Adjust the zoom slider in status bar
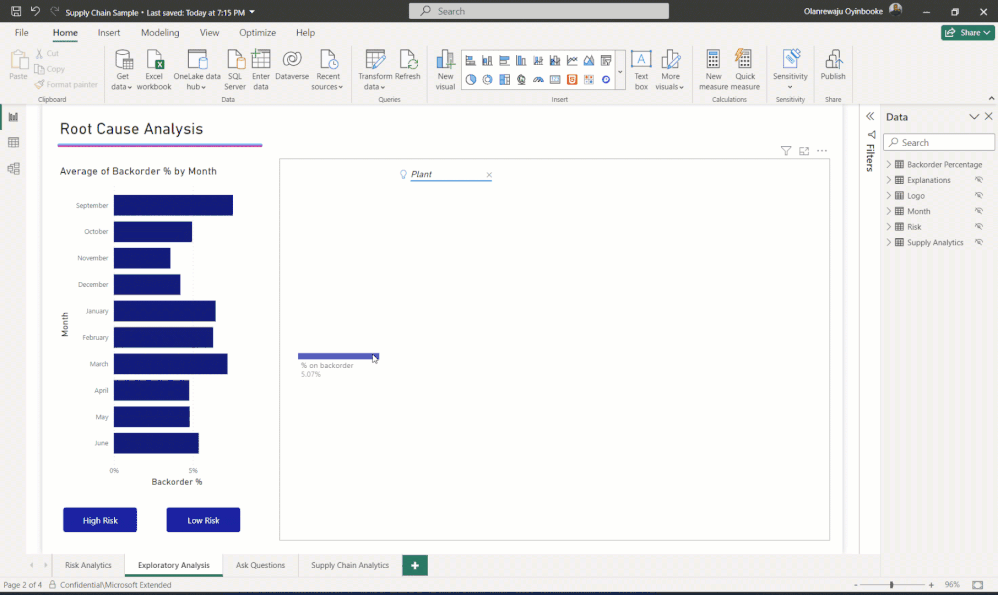This screenshot has width=998, height=595. tap(892, 585)
